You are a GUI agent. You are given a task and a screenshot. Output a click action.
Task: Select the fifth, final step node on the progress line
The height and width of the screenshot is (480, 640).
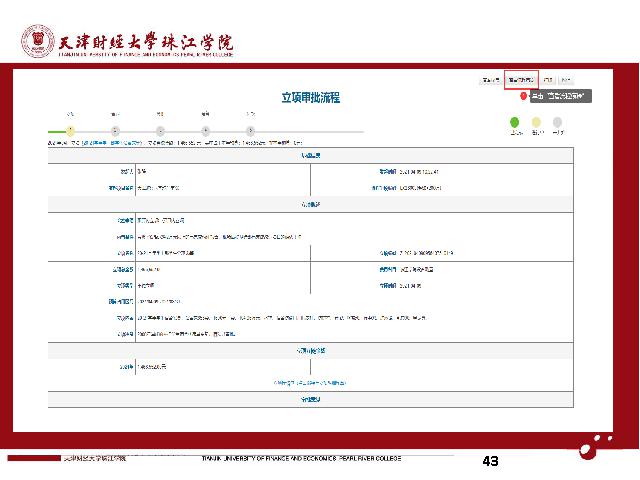click(x=250, y=131)
